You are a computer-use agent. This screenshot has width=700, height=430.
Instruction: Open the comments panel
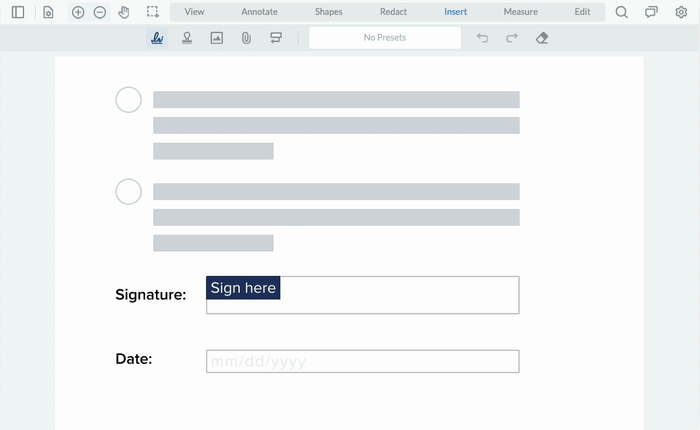point(651,12)
